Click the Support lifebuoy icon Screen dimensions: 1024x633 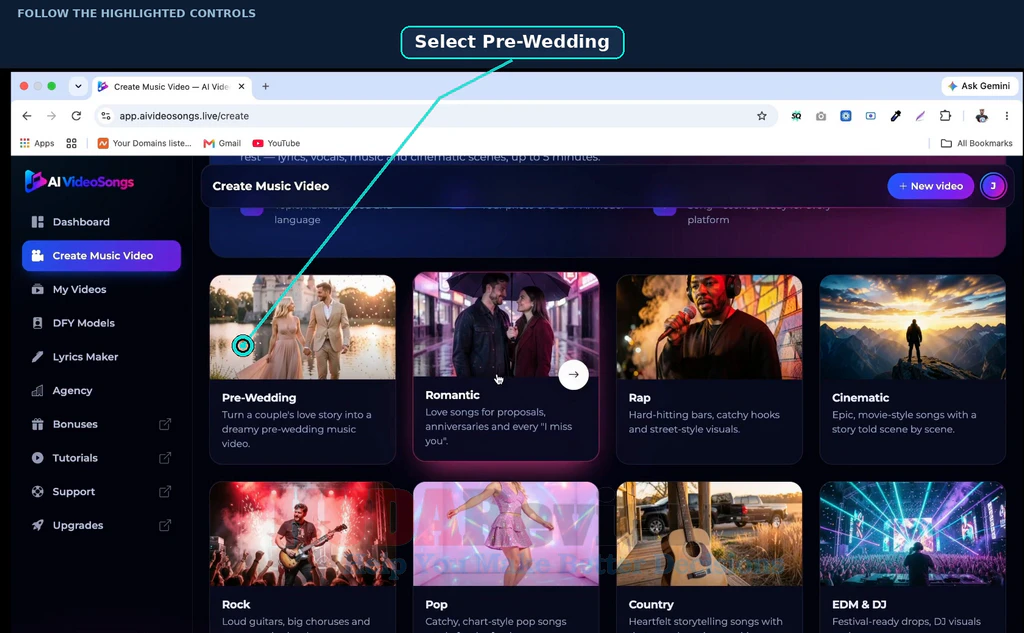coord(37,491)
